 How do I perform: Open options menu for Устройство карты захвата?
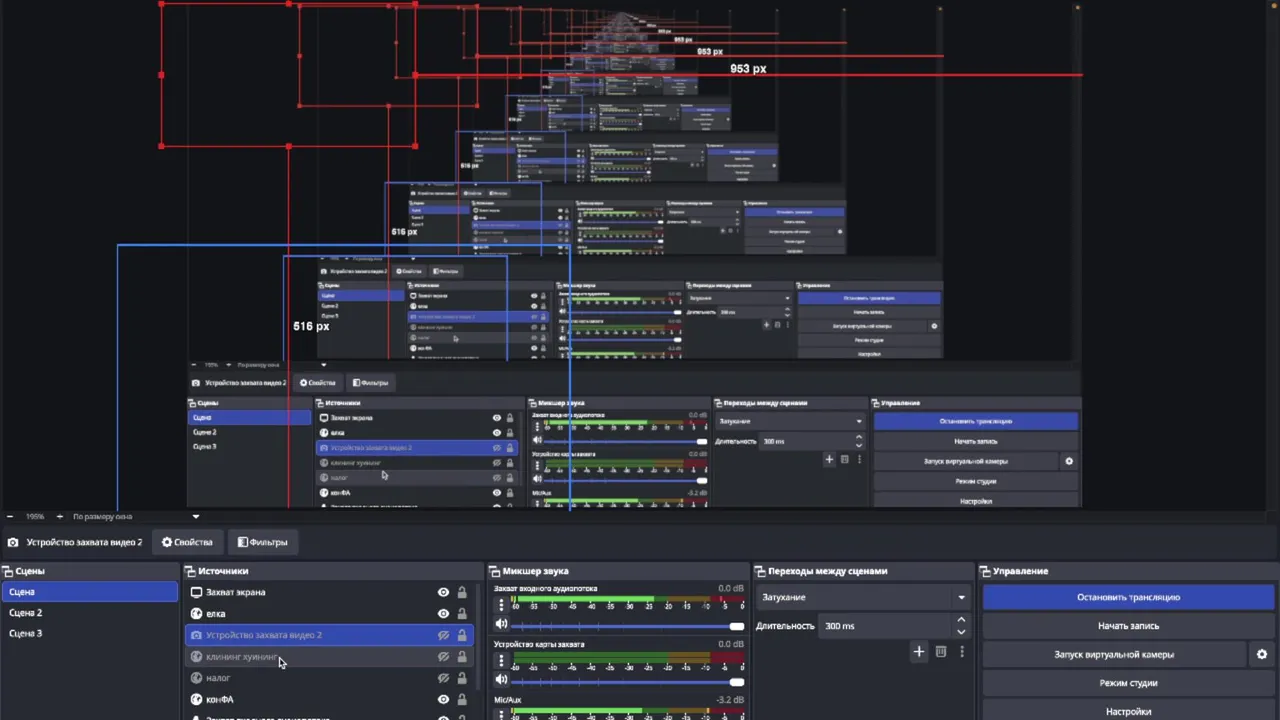[x=501, y=662]
